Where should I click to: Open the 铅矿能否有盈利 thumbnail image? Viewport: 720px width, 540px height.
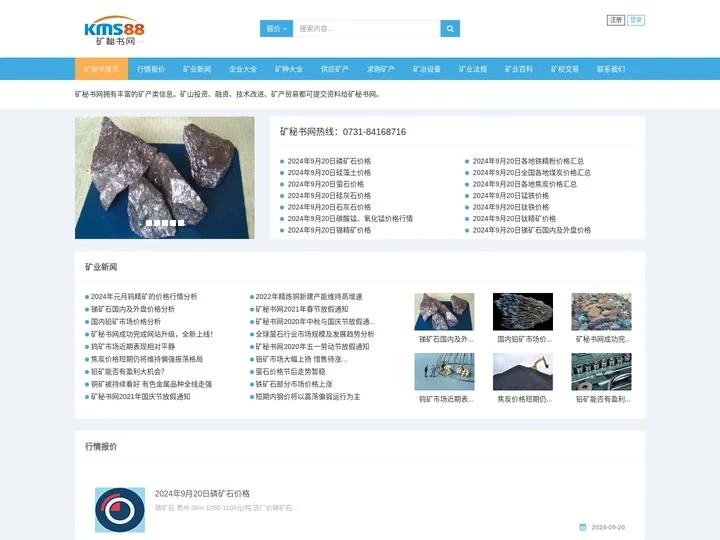601,371
